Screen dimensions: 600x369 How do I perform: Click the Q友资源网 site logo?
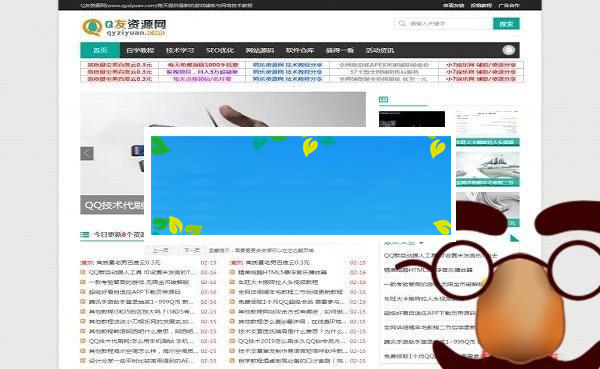pos(124,28)
